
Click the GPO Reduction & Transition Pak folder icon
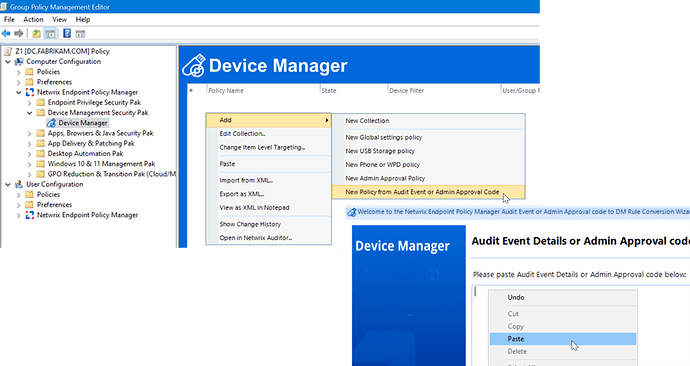click(x=40, y=174)
